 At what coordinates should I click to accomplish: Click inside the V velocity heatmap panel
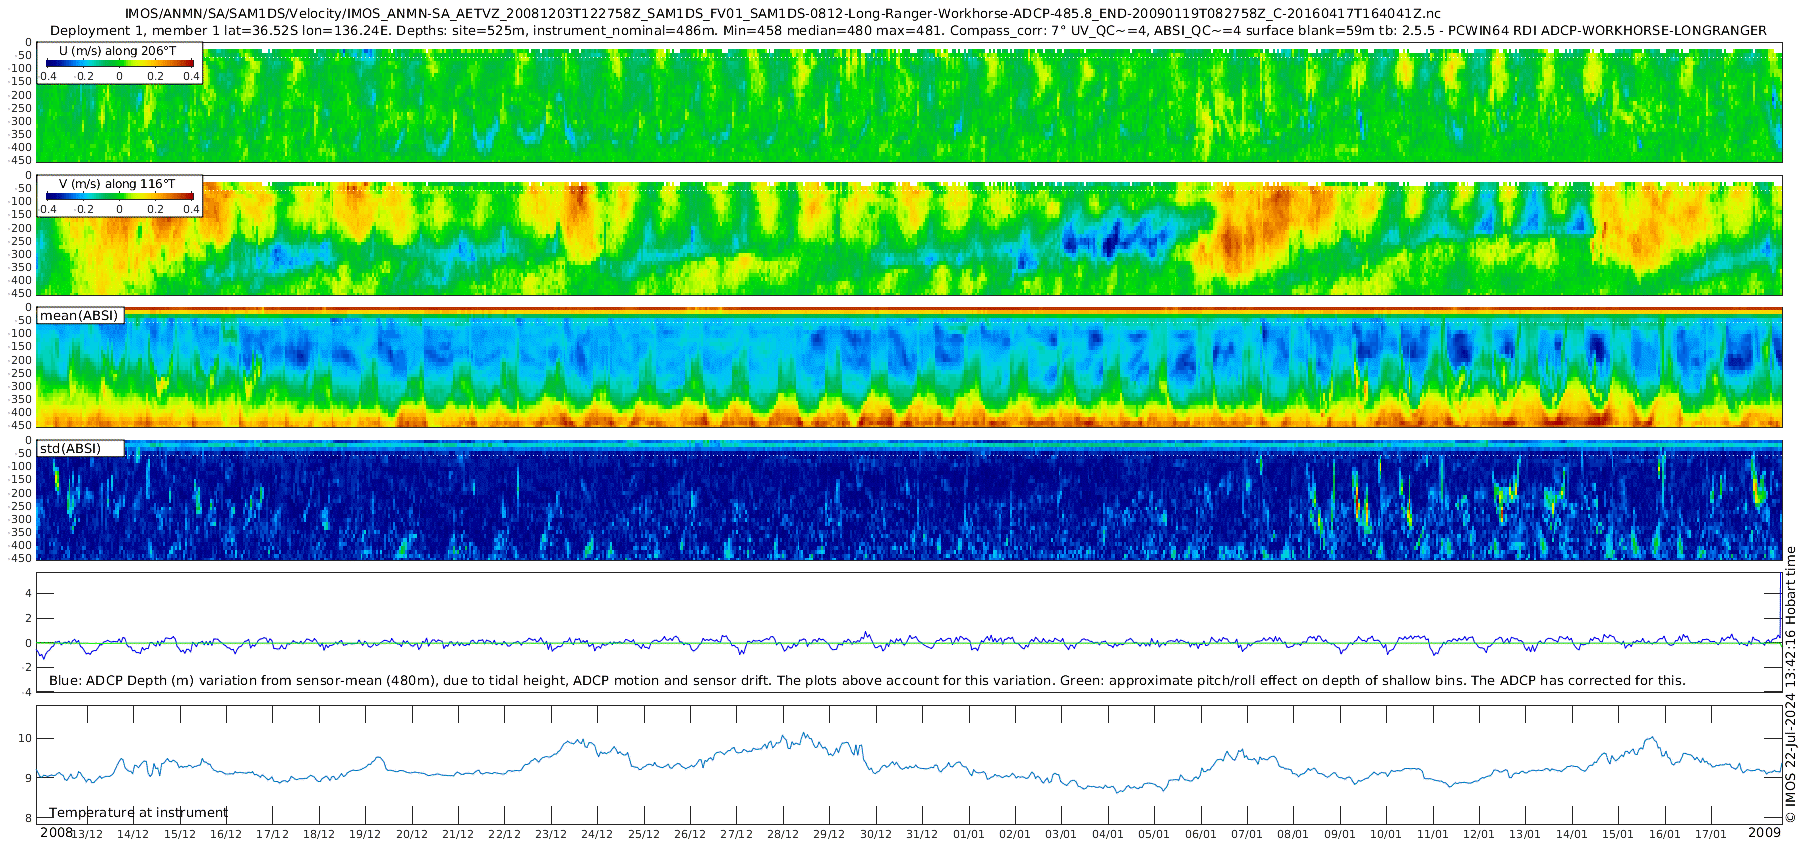pos(909,235)
